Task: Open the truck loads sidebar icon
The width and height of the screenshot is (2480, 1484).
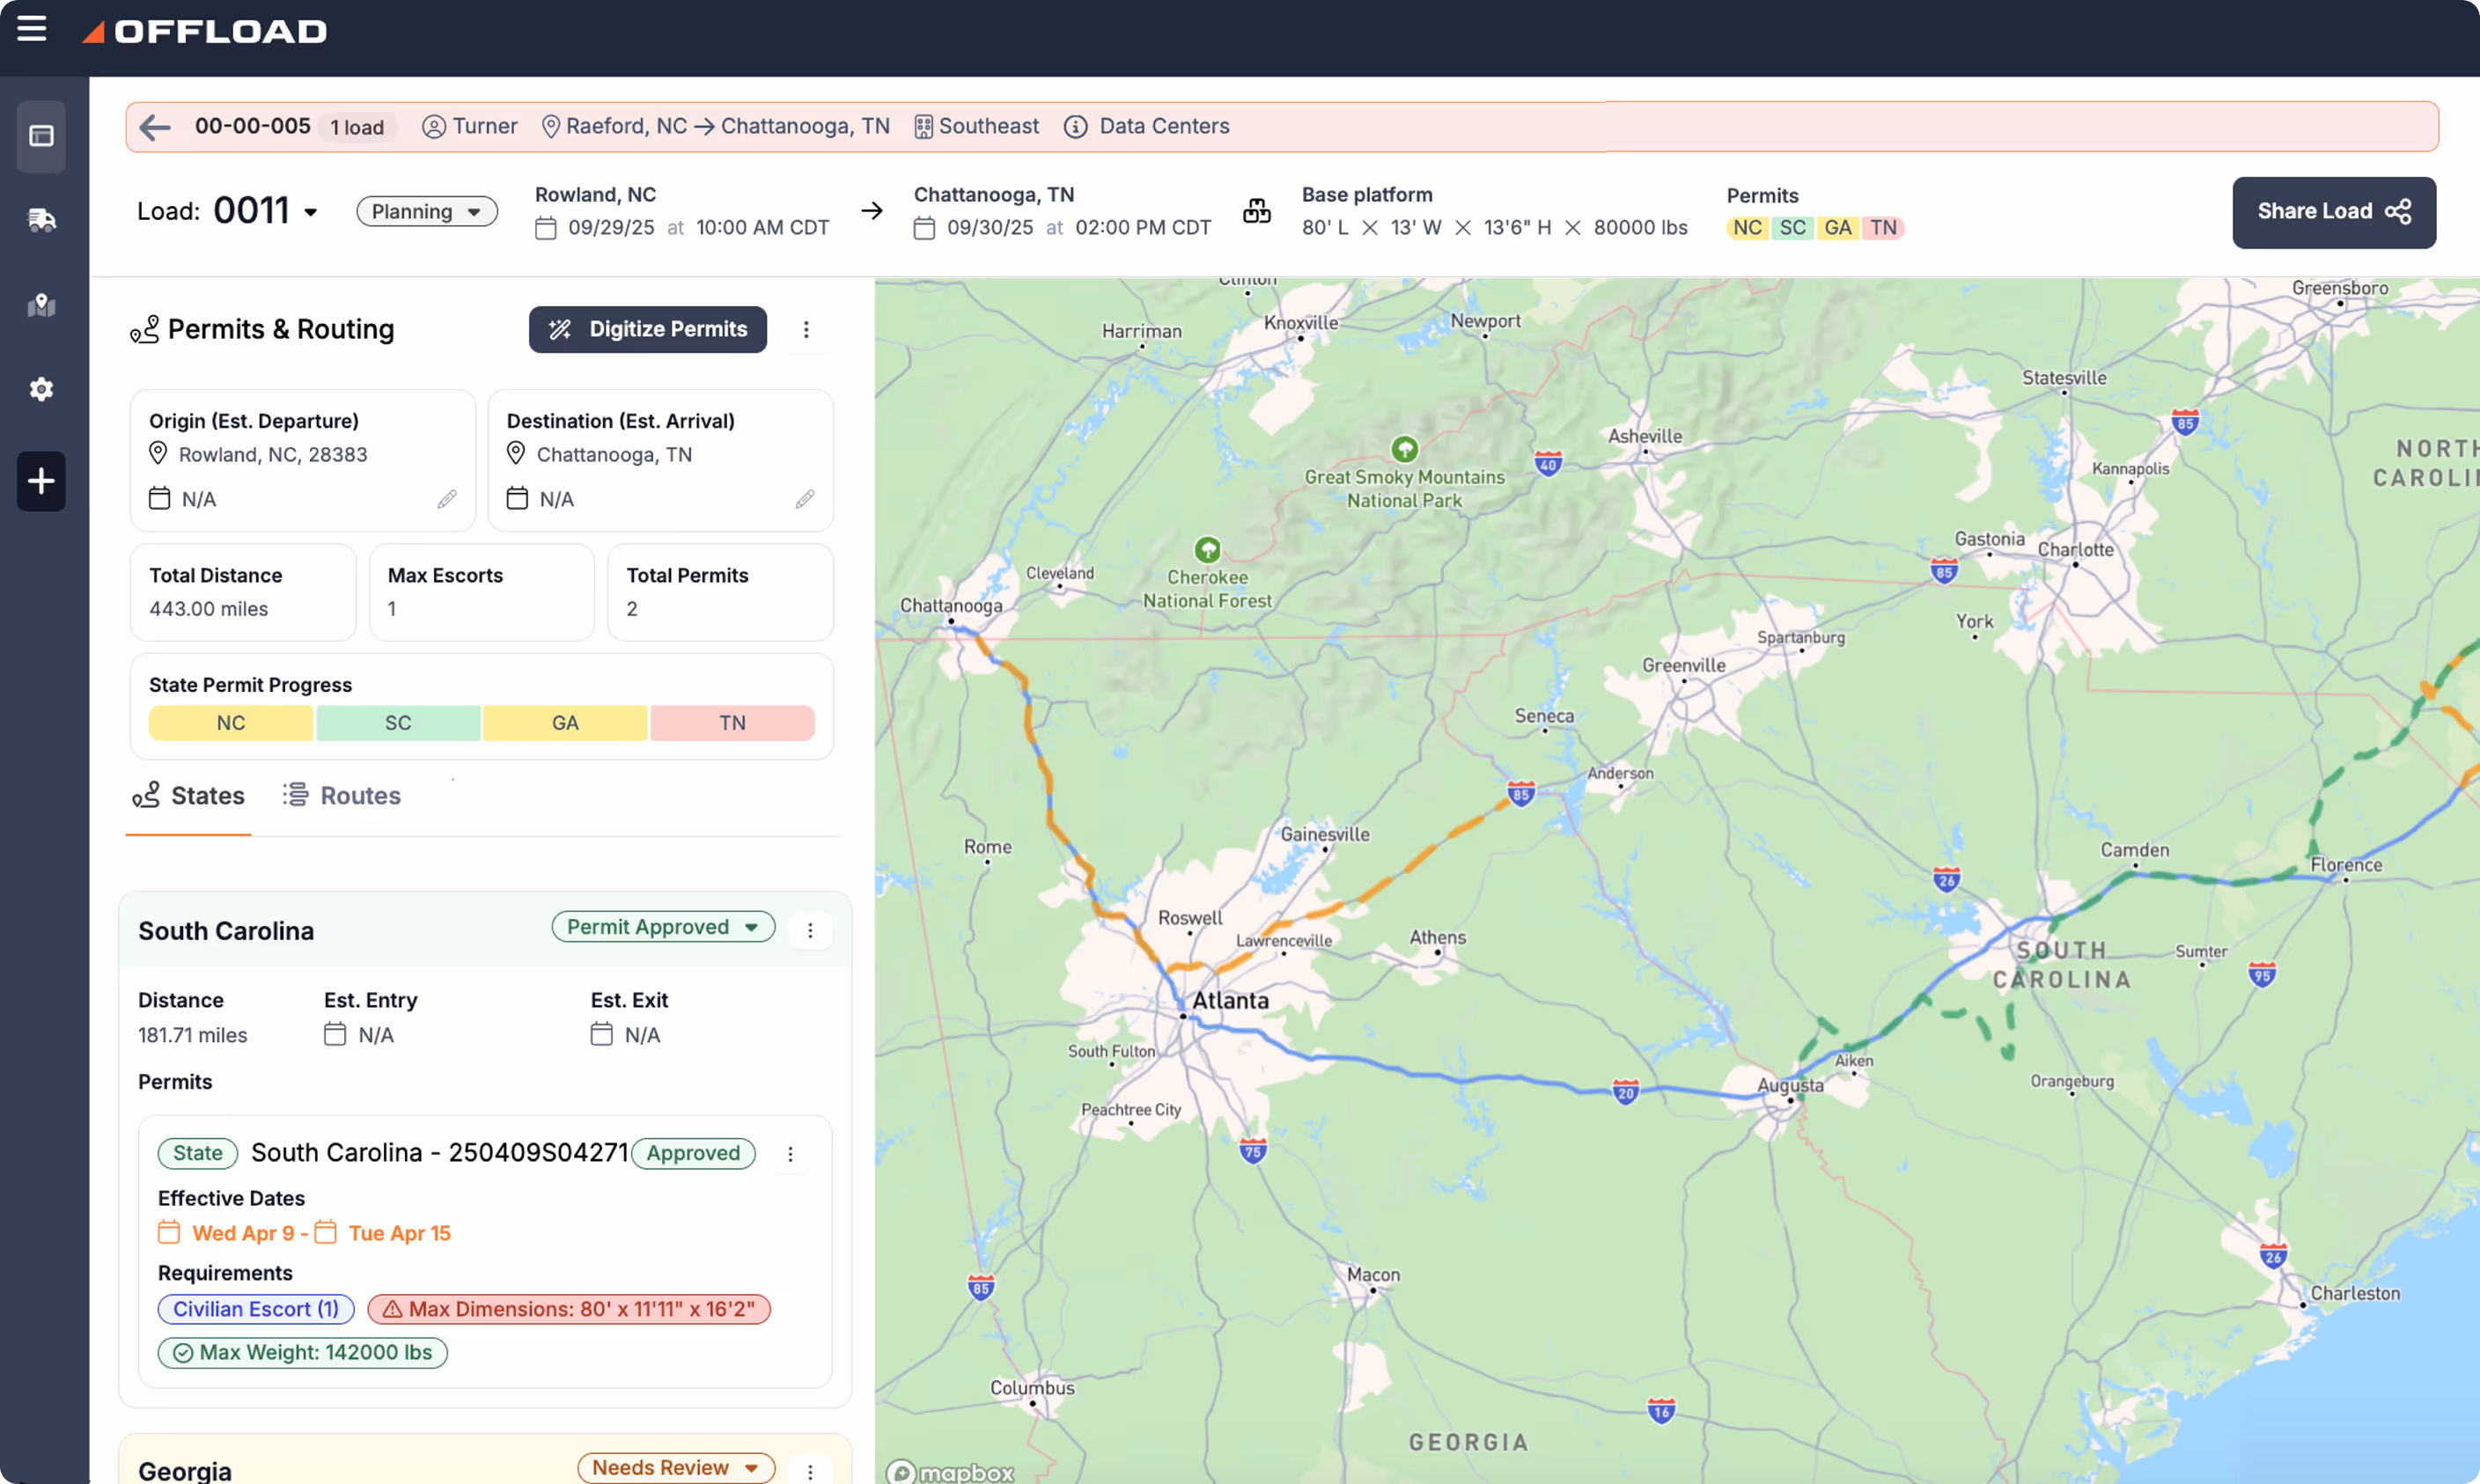Action: click(41, 220)
